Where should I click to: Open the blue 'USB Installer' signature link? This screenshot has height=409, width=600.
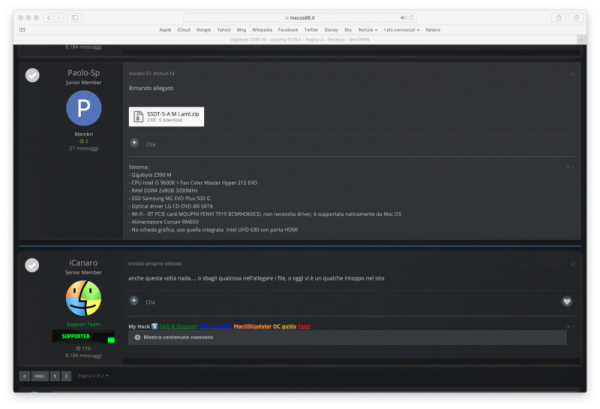pos(215,326)
